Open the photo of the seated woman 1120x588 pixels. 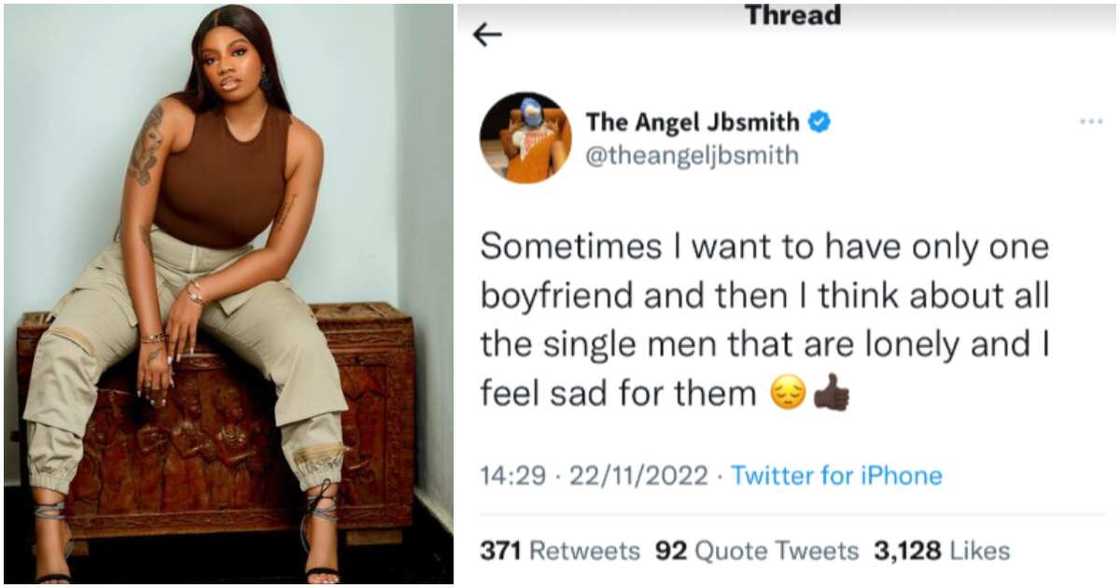coord(228,294)
